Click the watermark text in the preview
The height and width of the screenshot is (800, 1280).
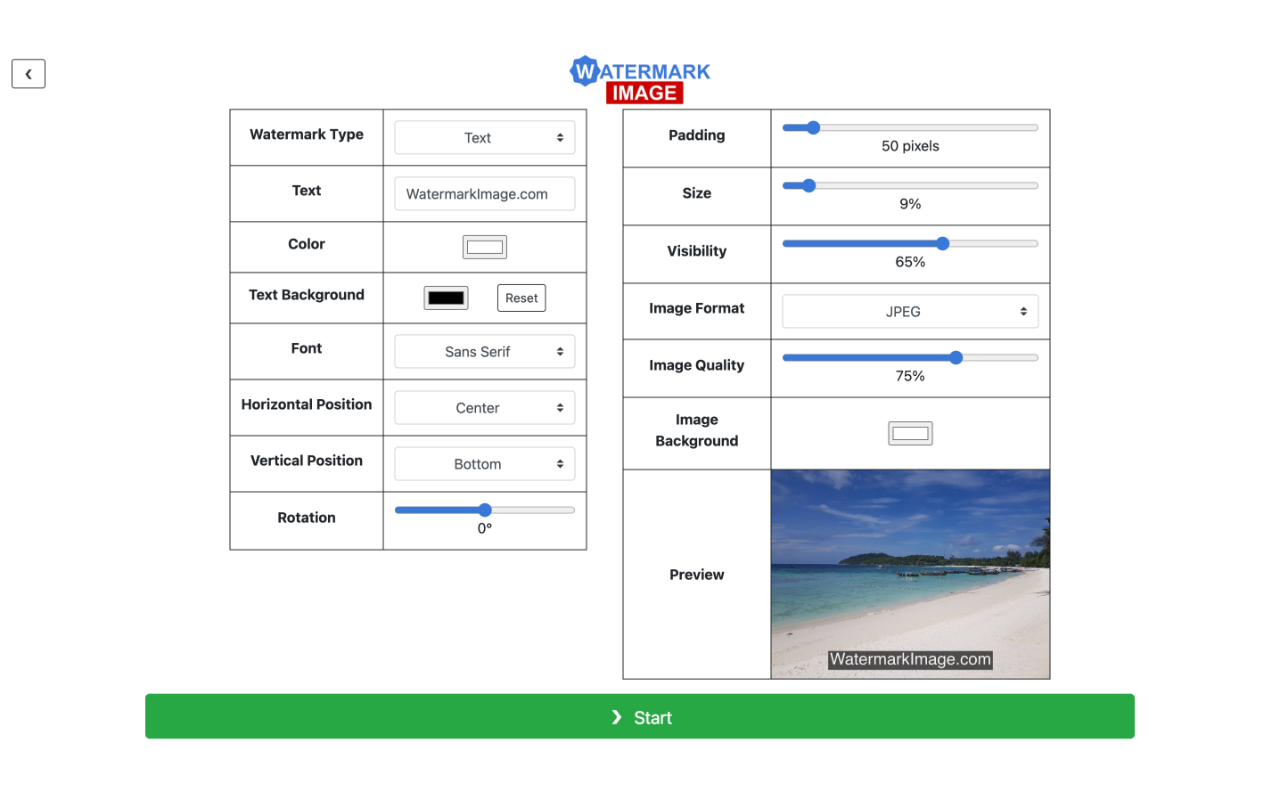tap(910, 660)
